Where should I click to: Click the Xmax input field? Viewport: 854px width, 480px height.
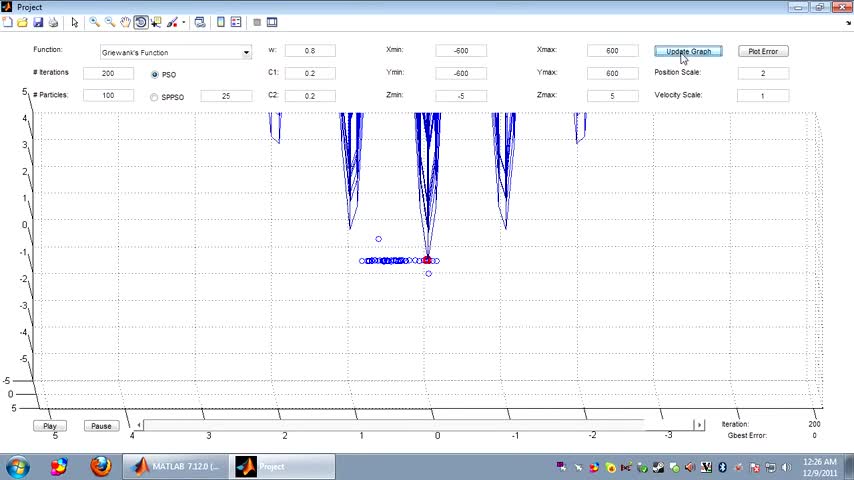pos(612,51)
